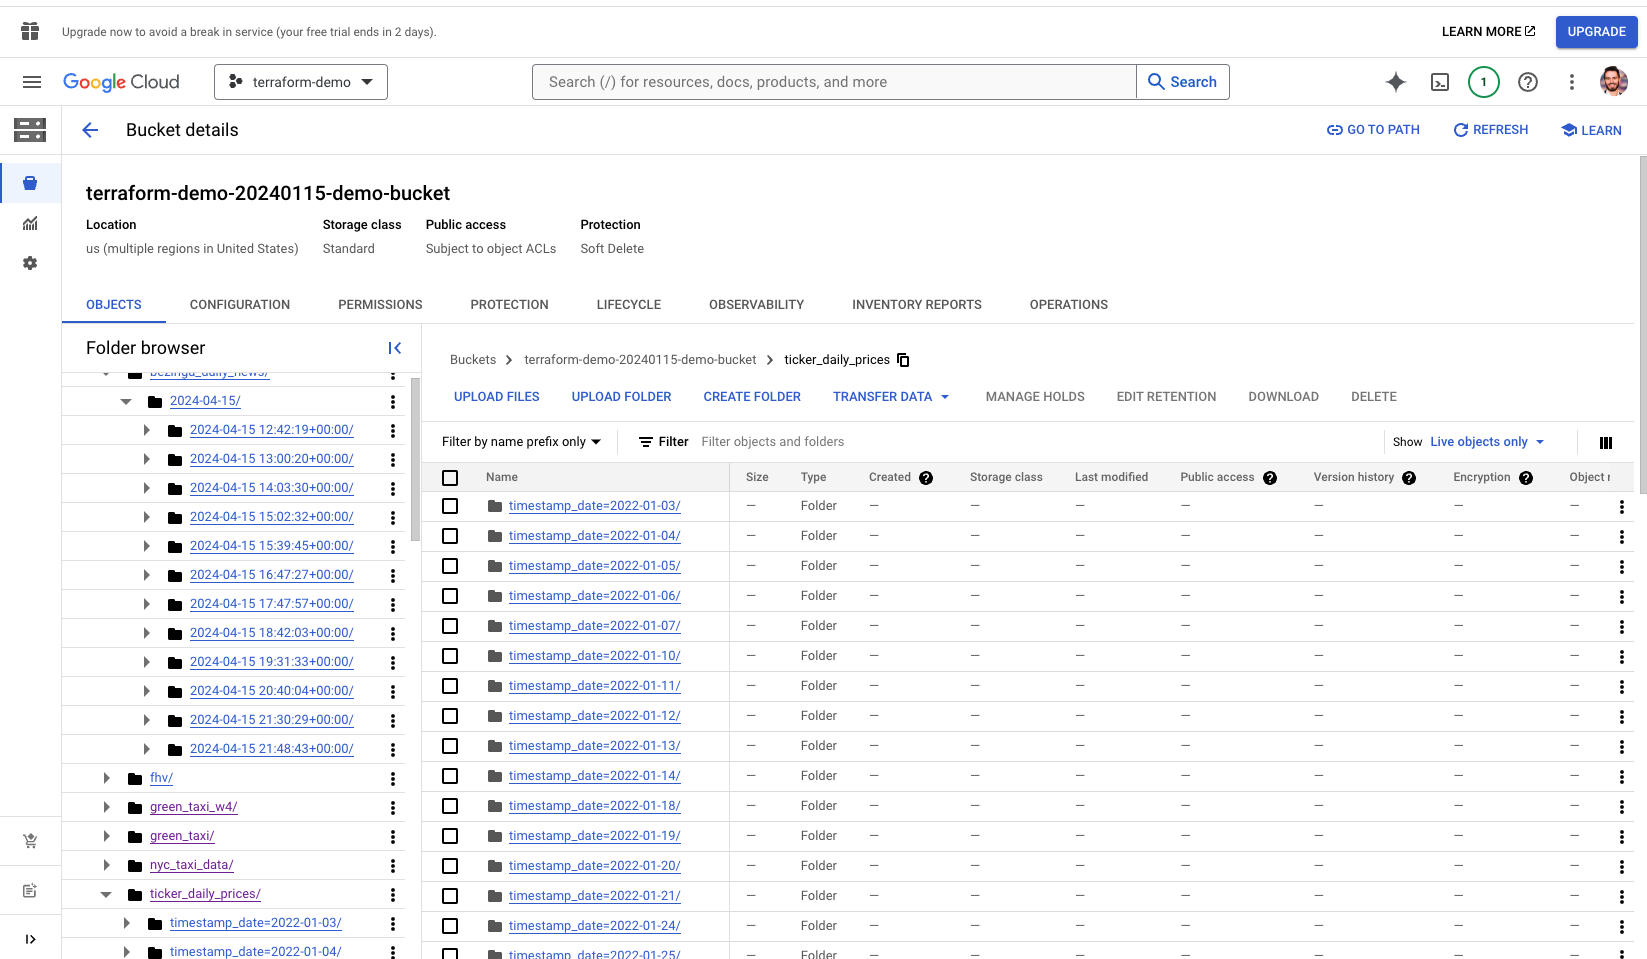Click the Refresh button
1647x959 pixels.
tap(1490, 130)
